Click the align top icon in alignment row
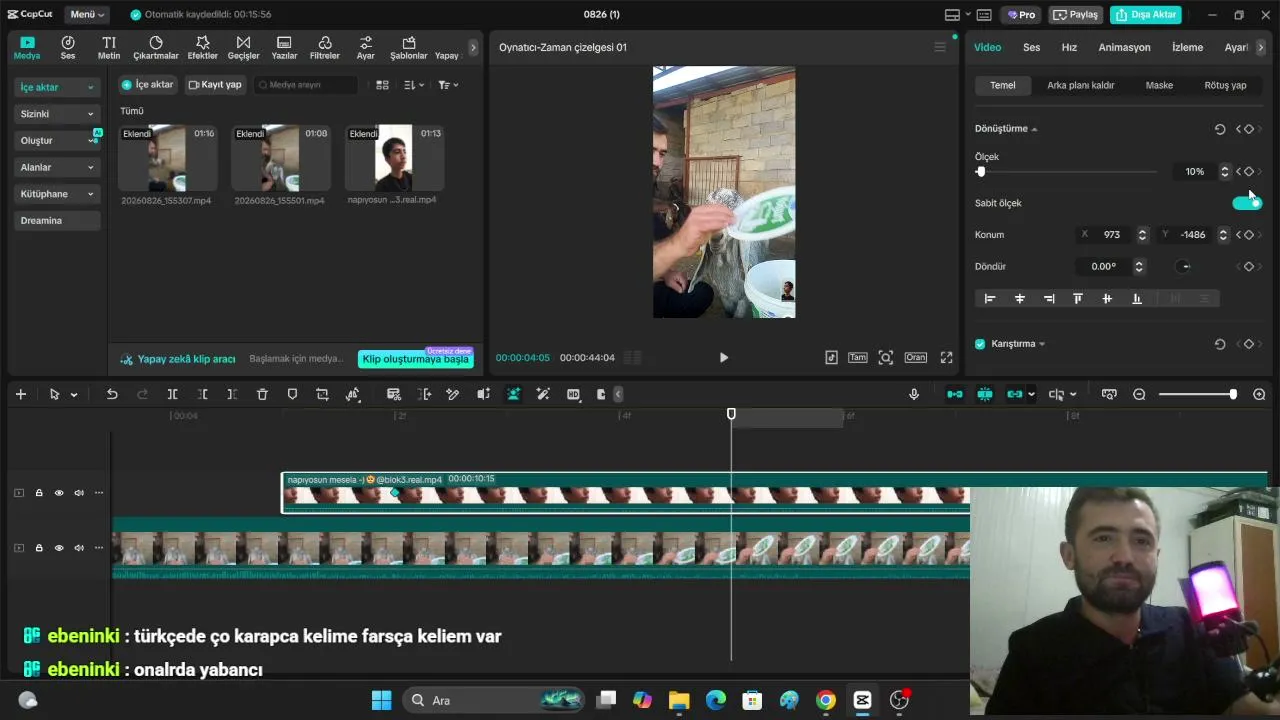Image resolution: width=1280 pixels, height=720 pixels. [x=1077, y=298]
